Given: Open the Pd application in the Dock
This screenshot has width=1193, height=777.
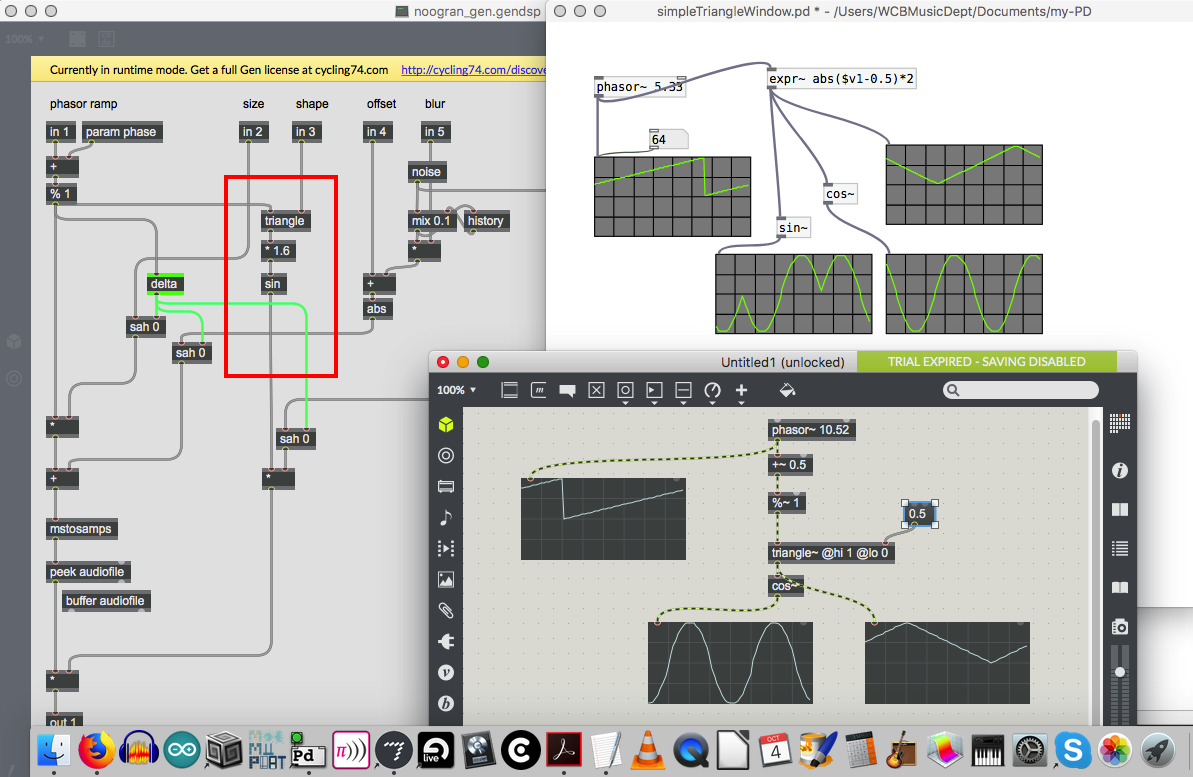Looking at the screenshot, I should 306,751.
